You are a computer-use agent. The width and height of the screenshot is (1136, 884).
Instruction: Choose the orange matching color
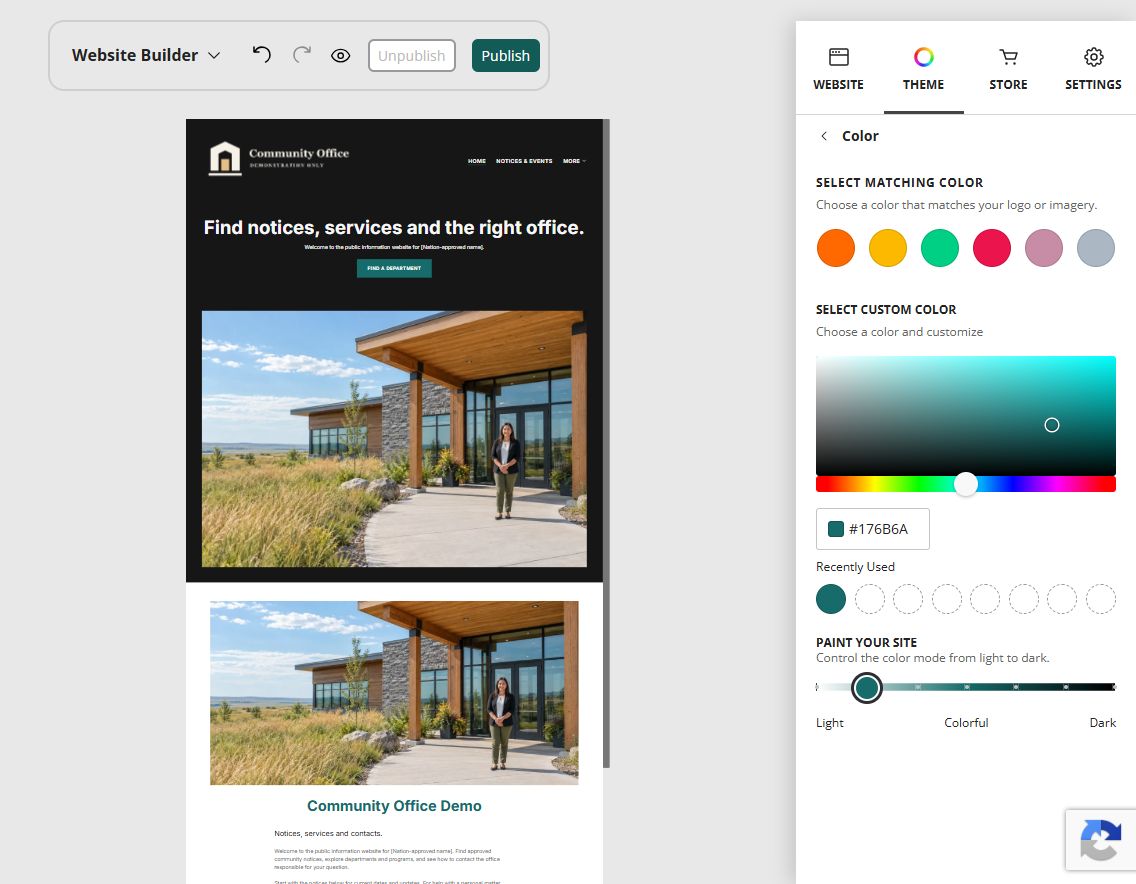coord(836,248)
